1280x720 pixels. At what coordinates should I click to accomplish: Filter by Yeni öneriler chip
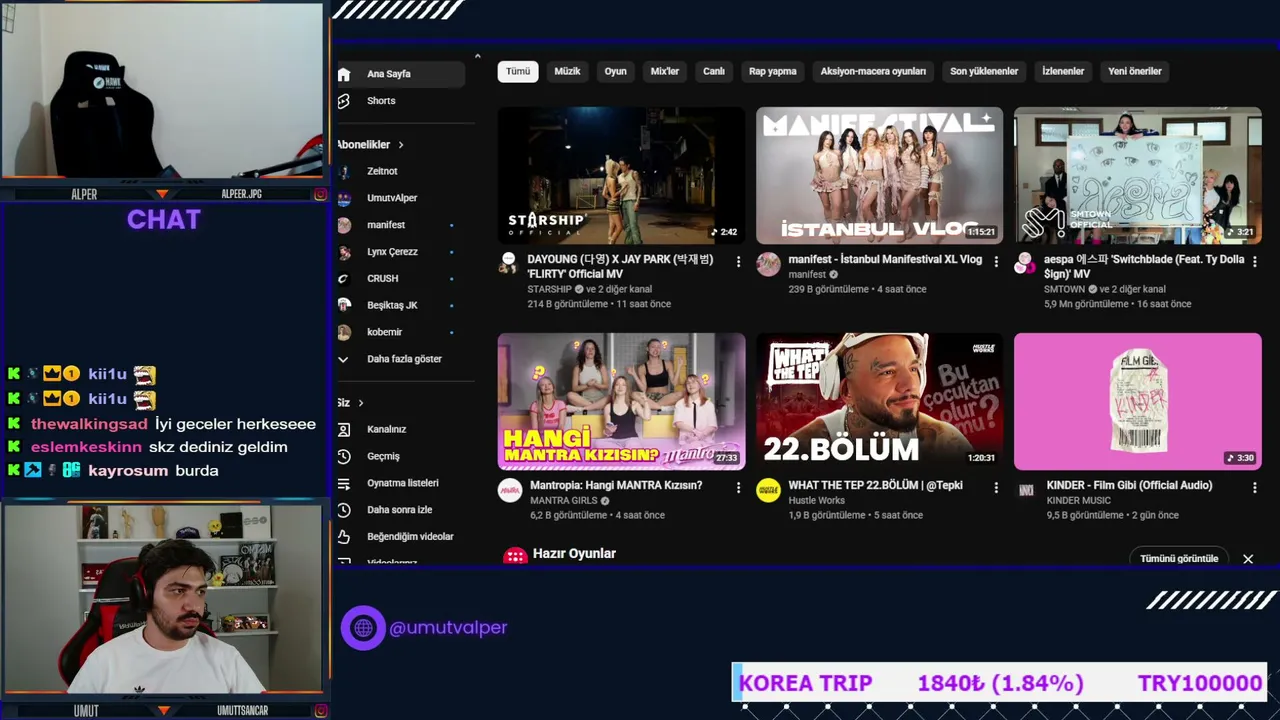[1135, 71]
